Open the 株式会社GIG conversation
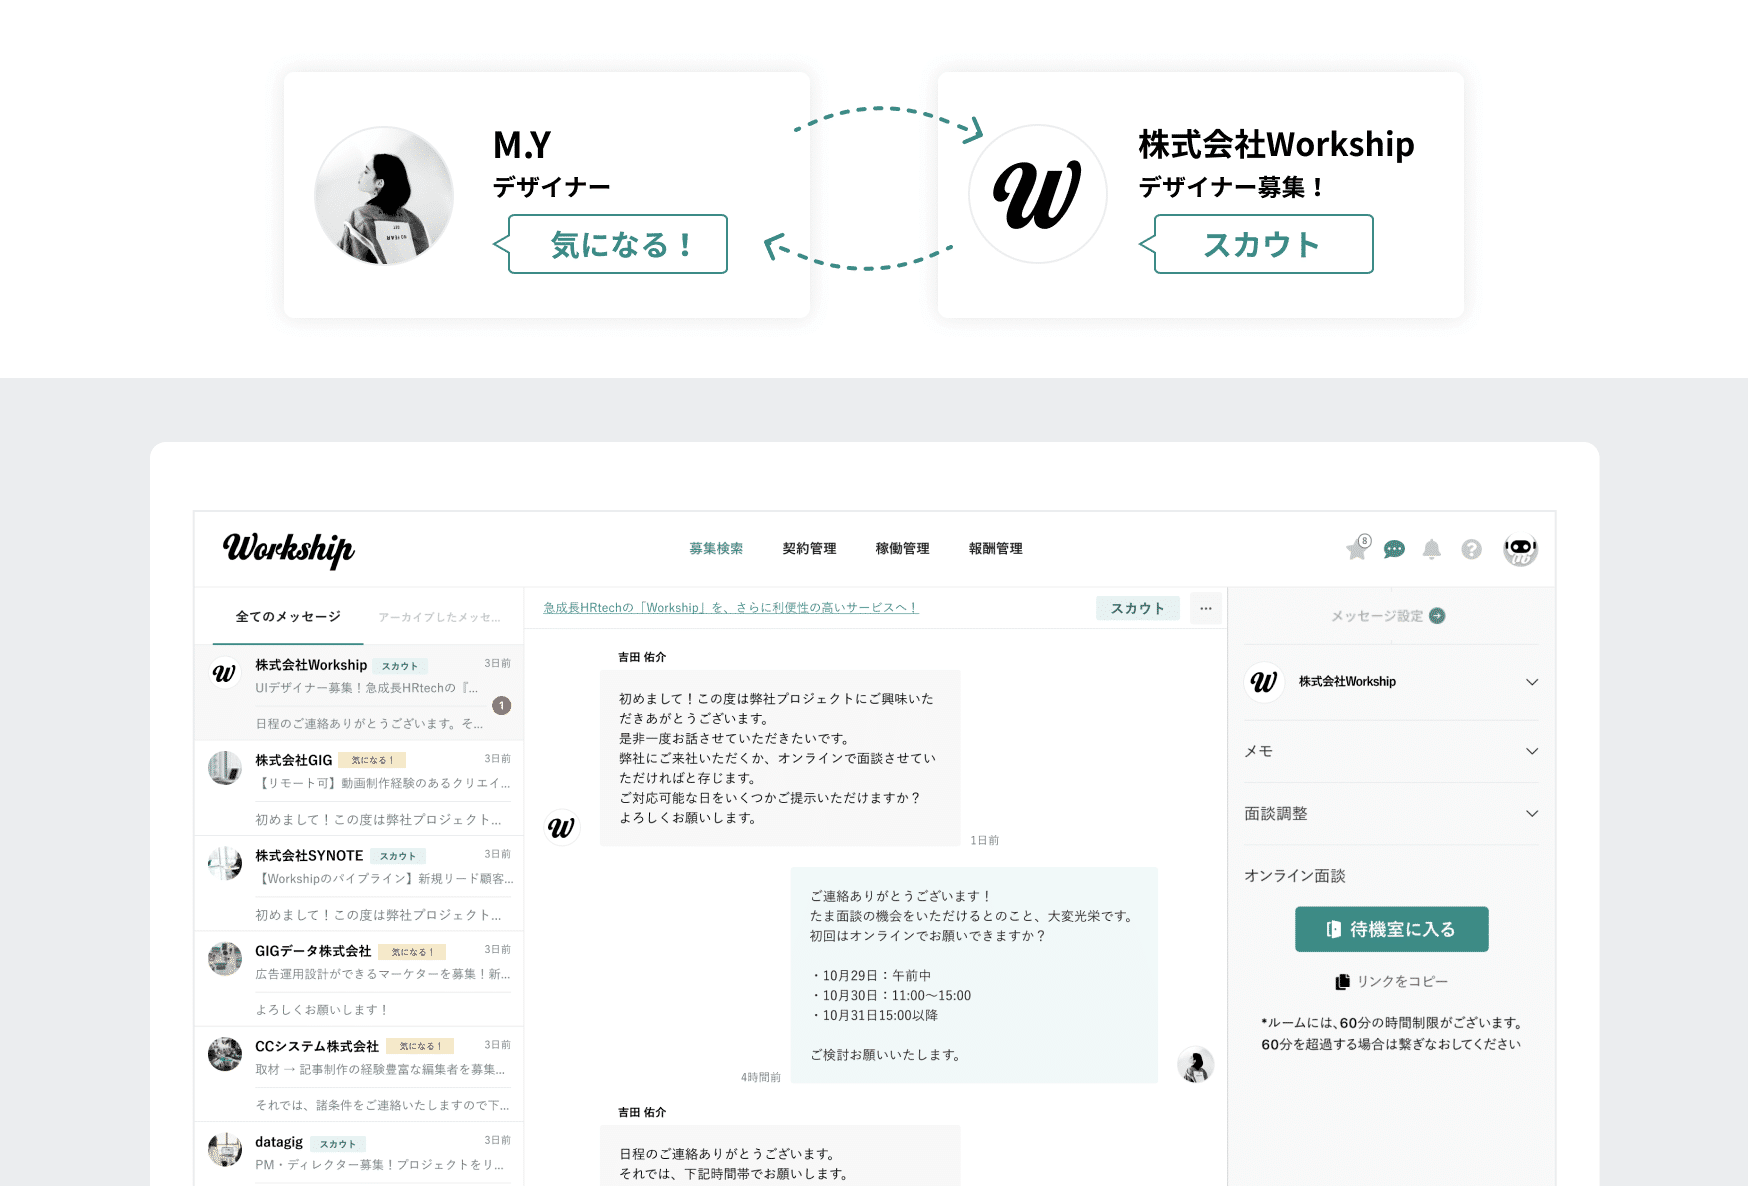 pos(359,788)
